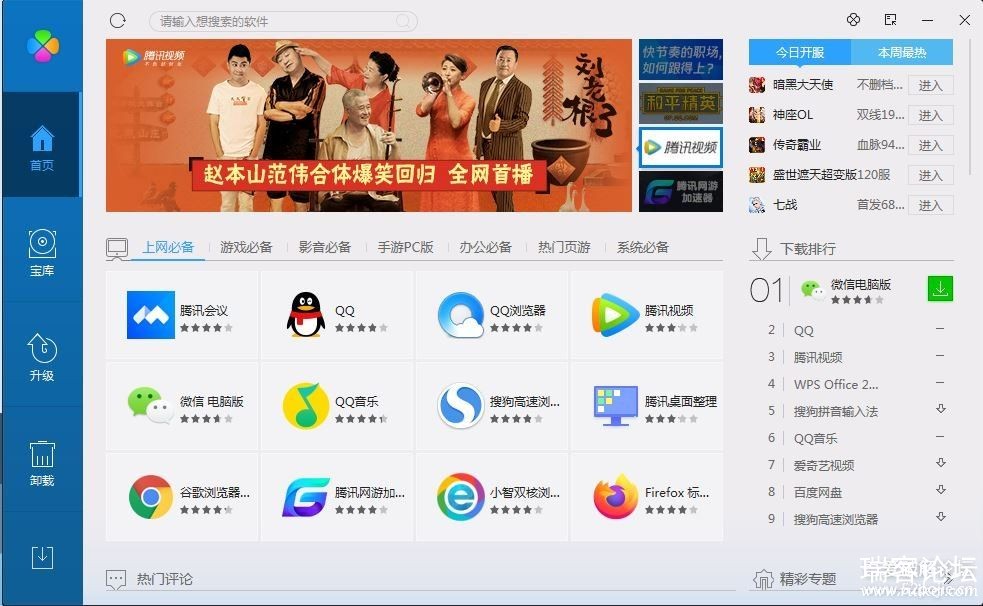The image size is (983, 606).
Task: Click download arrow for 爱奇艺视频
Action: point(940,463)
